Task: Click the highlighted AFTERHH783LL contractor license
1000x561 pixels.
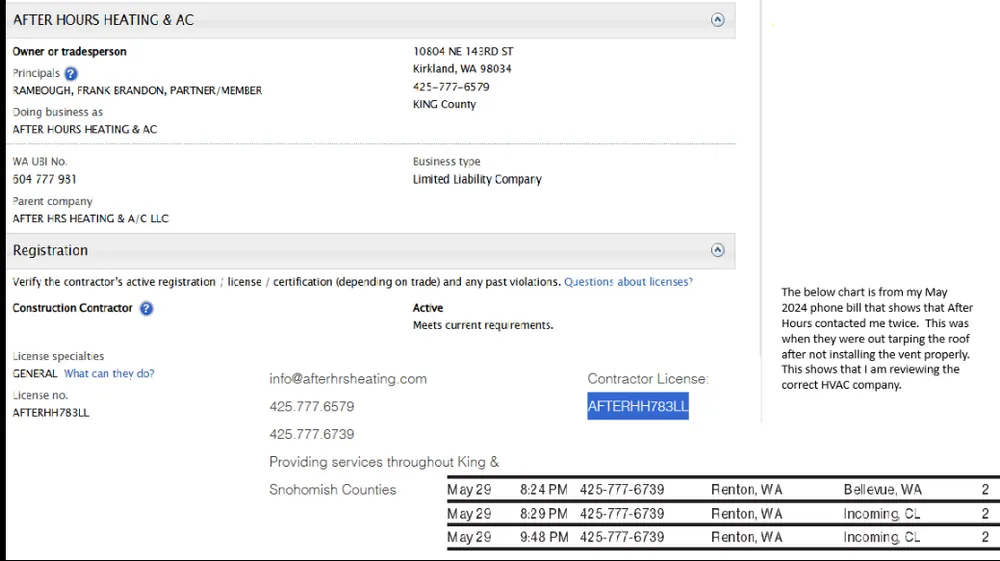Action: [x=638, y=406]
